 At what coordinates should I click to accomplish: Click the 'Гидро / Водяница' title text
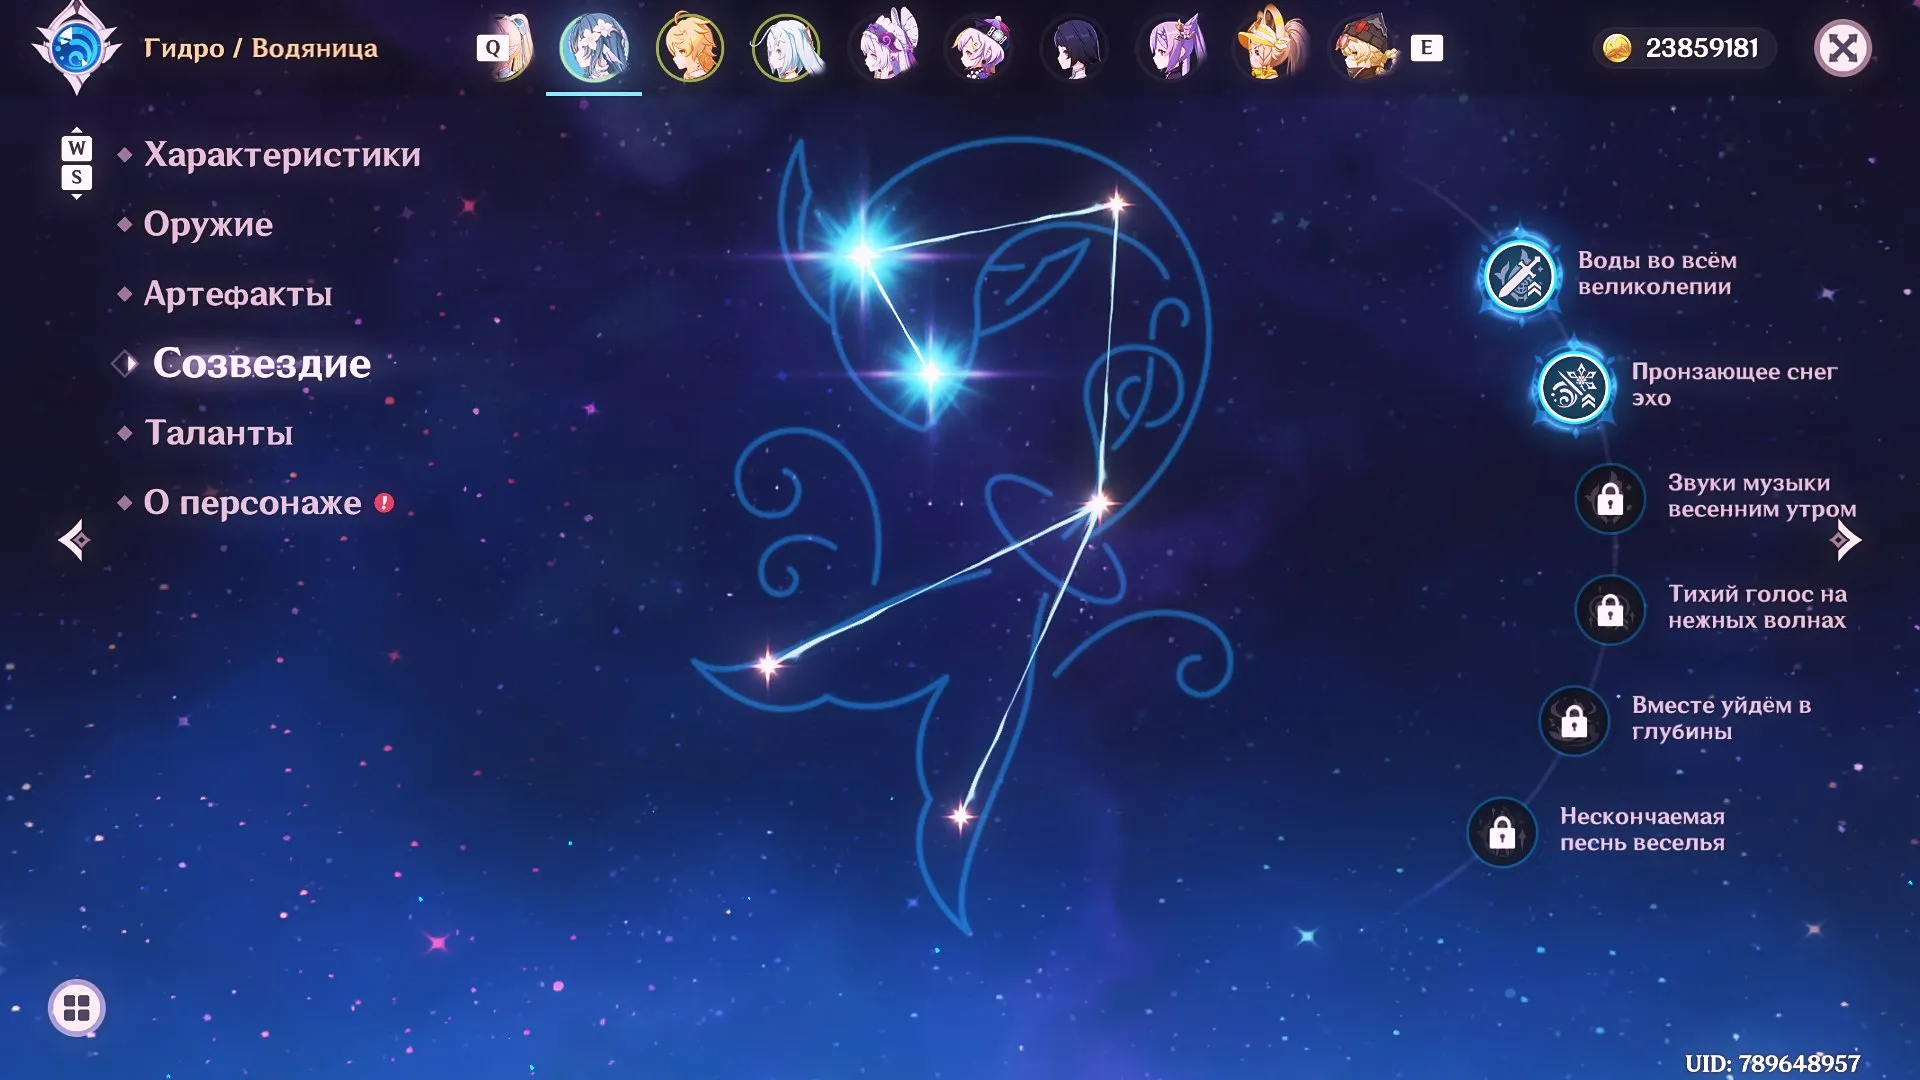(x=261, y=48)
